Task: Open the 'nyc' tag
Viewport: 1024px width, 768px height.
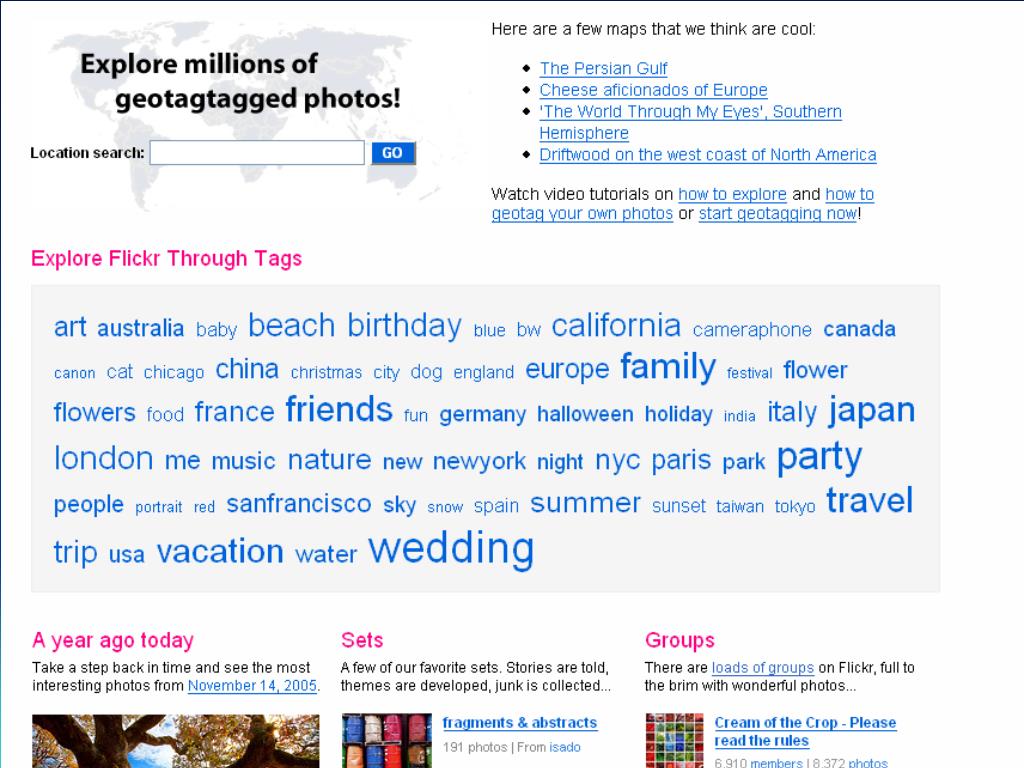Action: pyautogui.click(x=618, y=461)
